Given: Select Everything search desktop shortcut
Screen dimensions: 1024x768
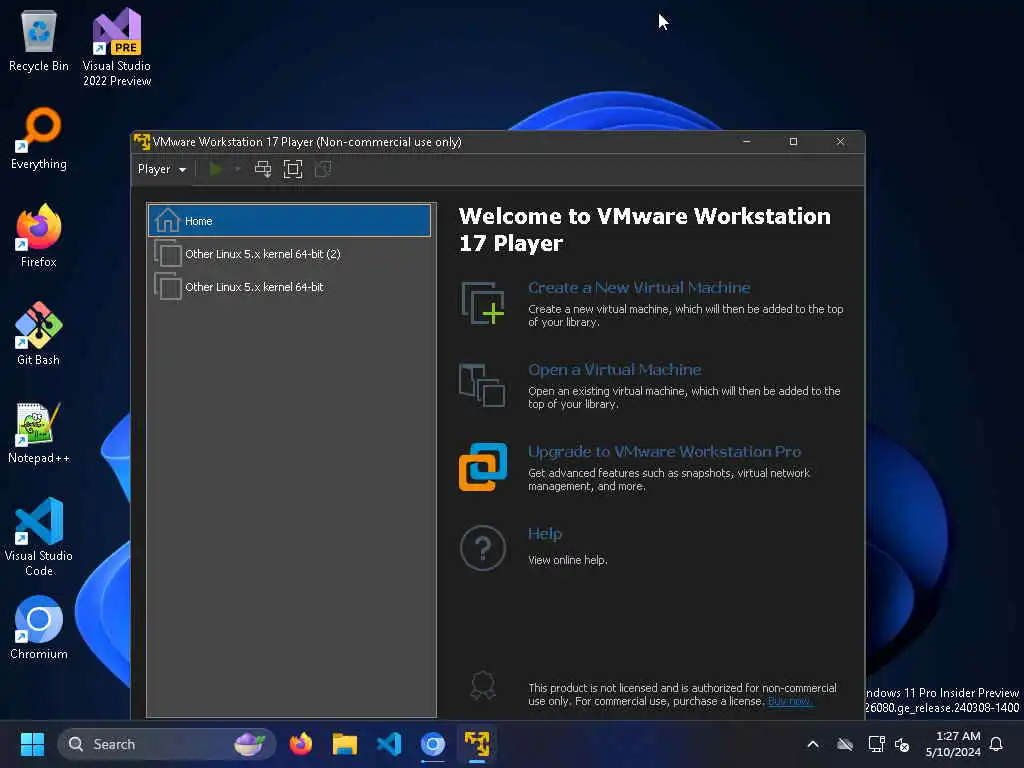Looking at the screenshot, I should pyautogui.click(x=39, y=139).
